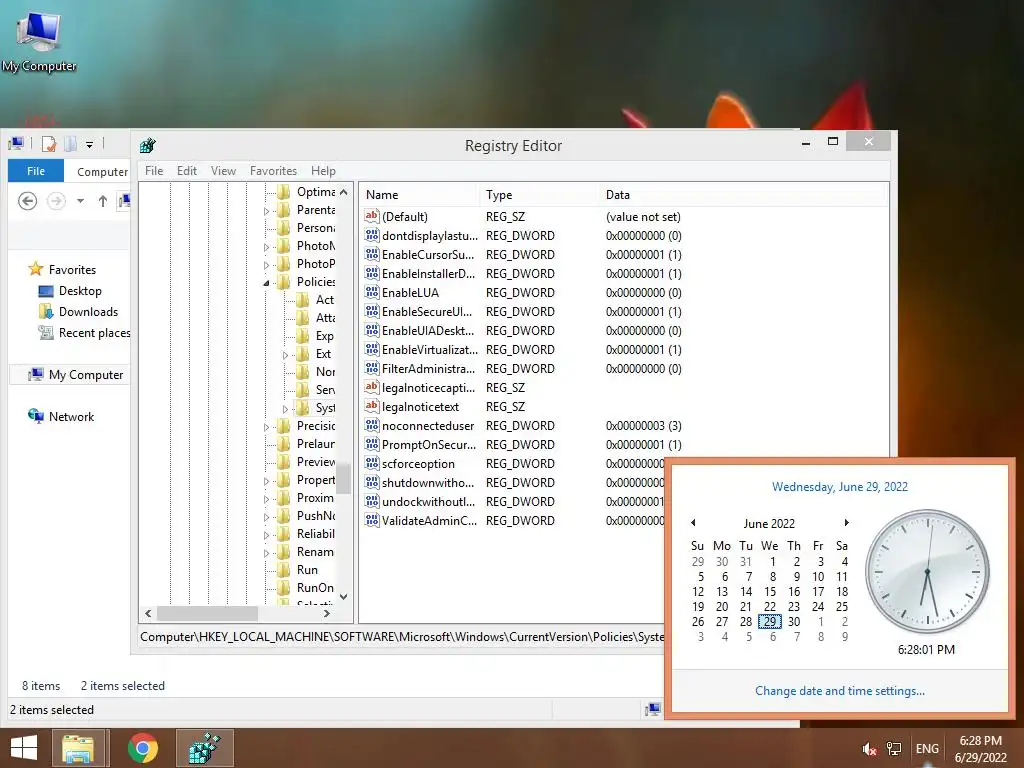Click tree scrollbar down arrow
This screenshot has height=768, width=1024.
[344, 596]
